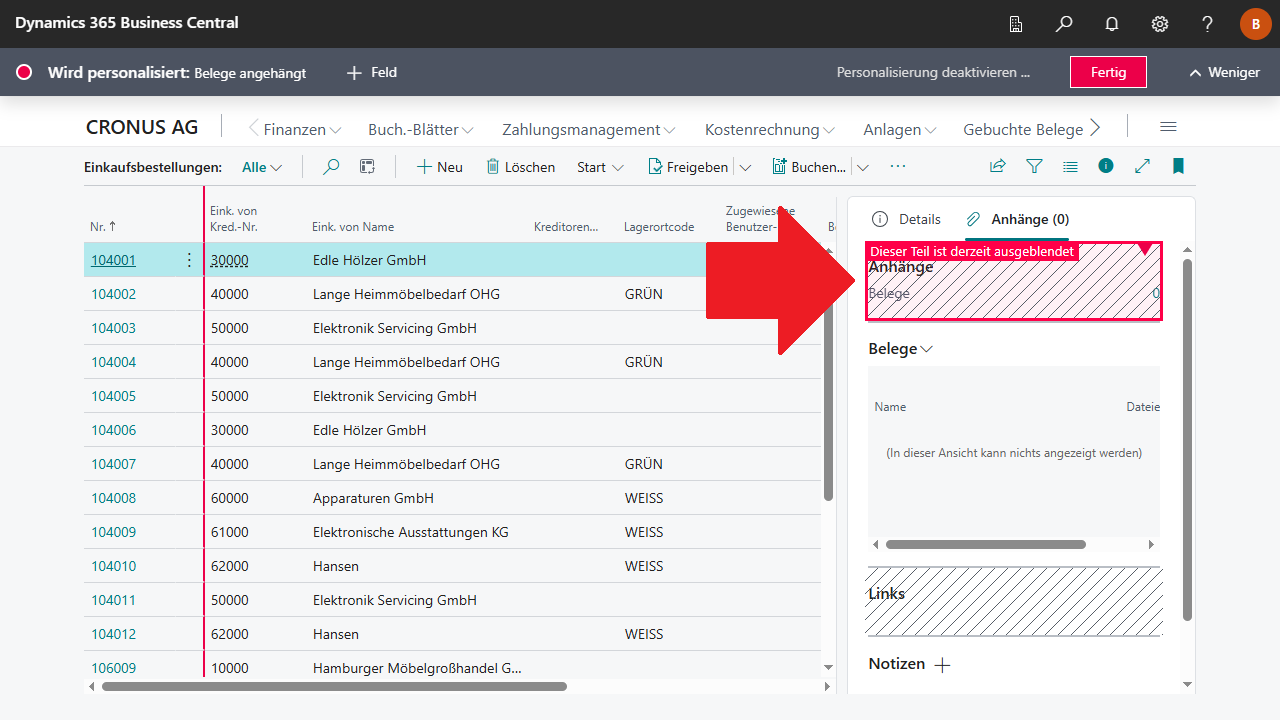Open order number 104002
The image size is (1280, 720).
click(x=113, y=294)
